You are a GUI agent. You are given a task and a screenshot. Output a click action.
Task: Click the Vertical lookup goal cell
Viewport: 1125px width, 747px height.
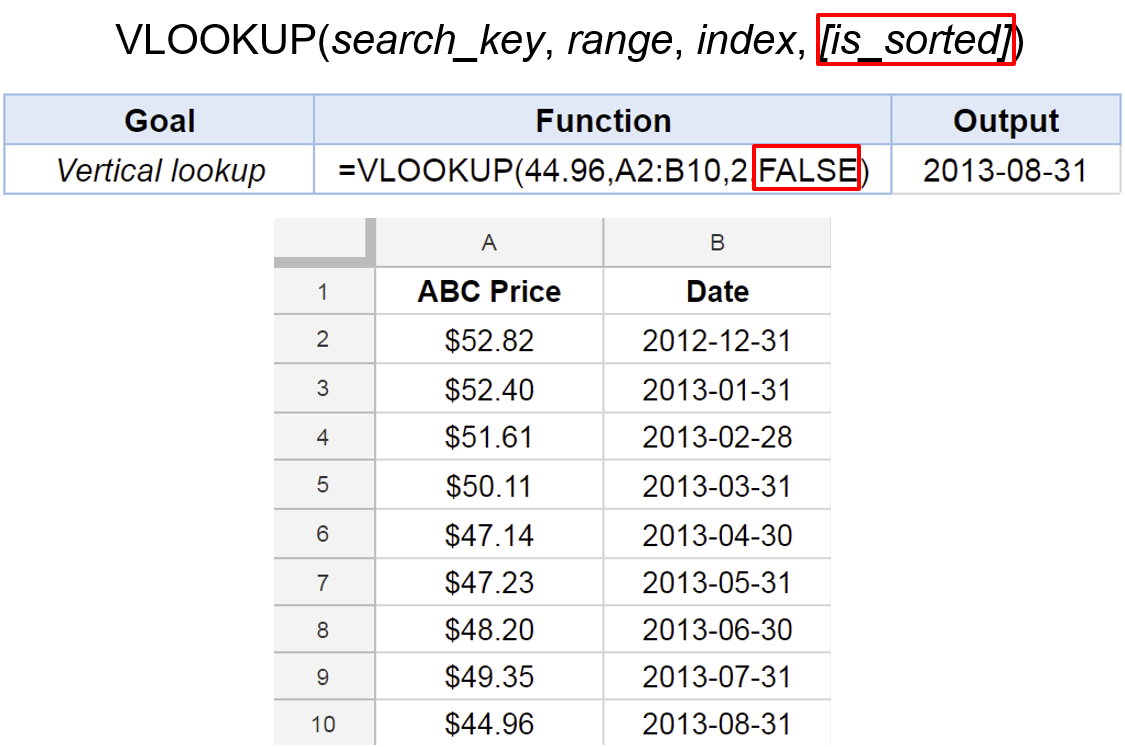[160, 171]
